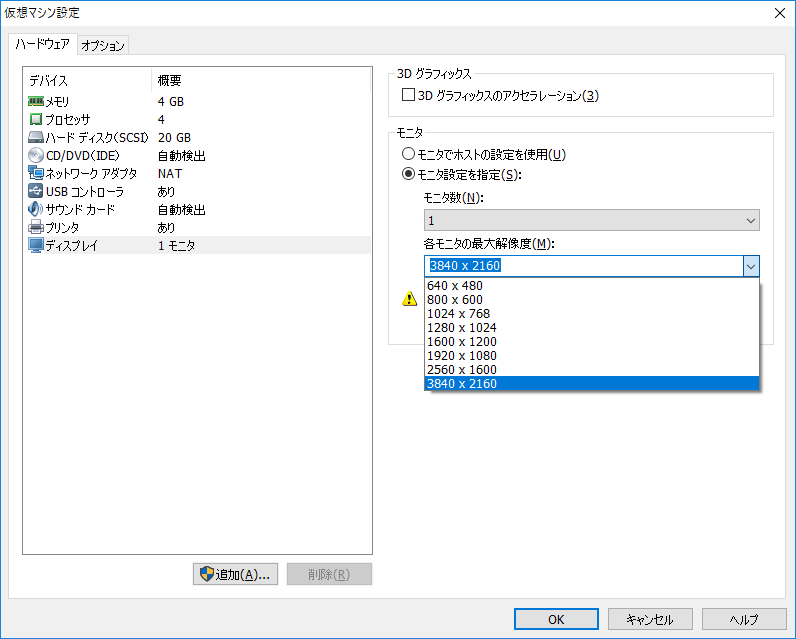Select the CD/DVD(IDE) row label
This screenshot has height=639, width=796.
83,156
